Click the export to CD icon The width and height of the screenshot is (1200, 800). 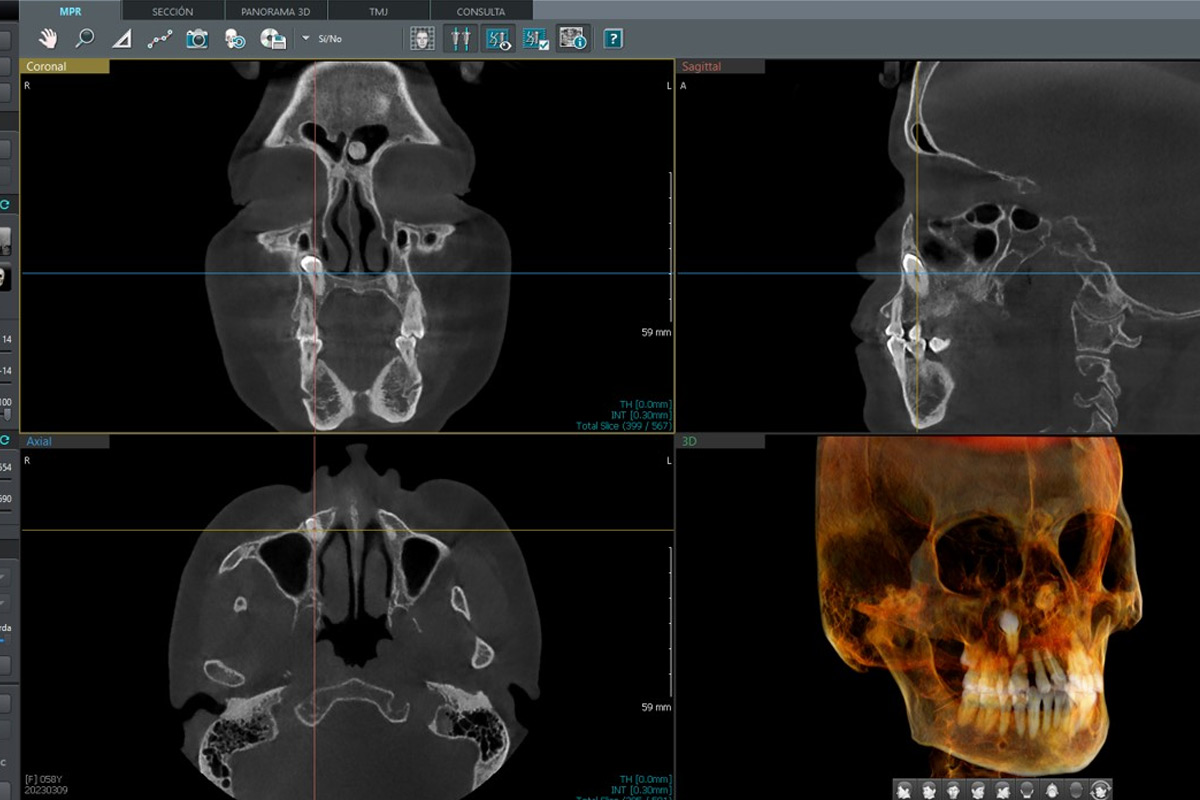point(272,39)
